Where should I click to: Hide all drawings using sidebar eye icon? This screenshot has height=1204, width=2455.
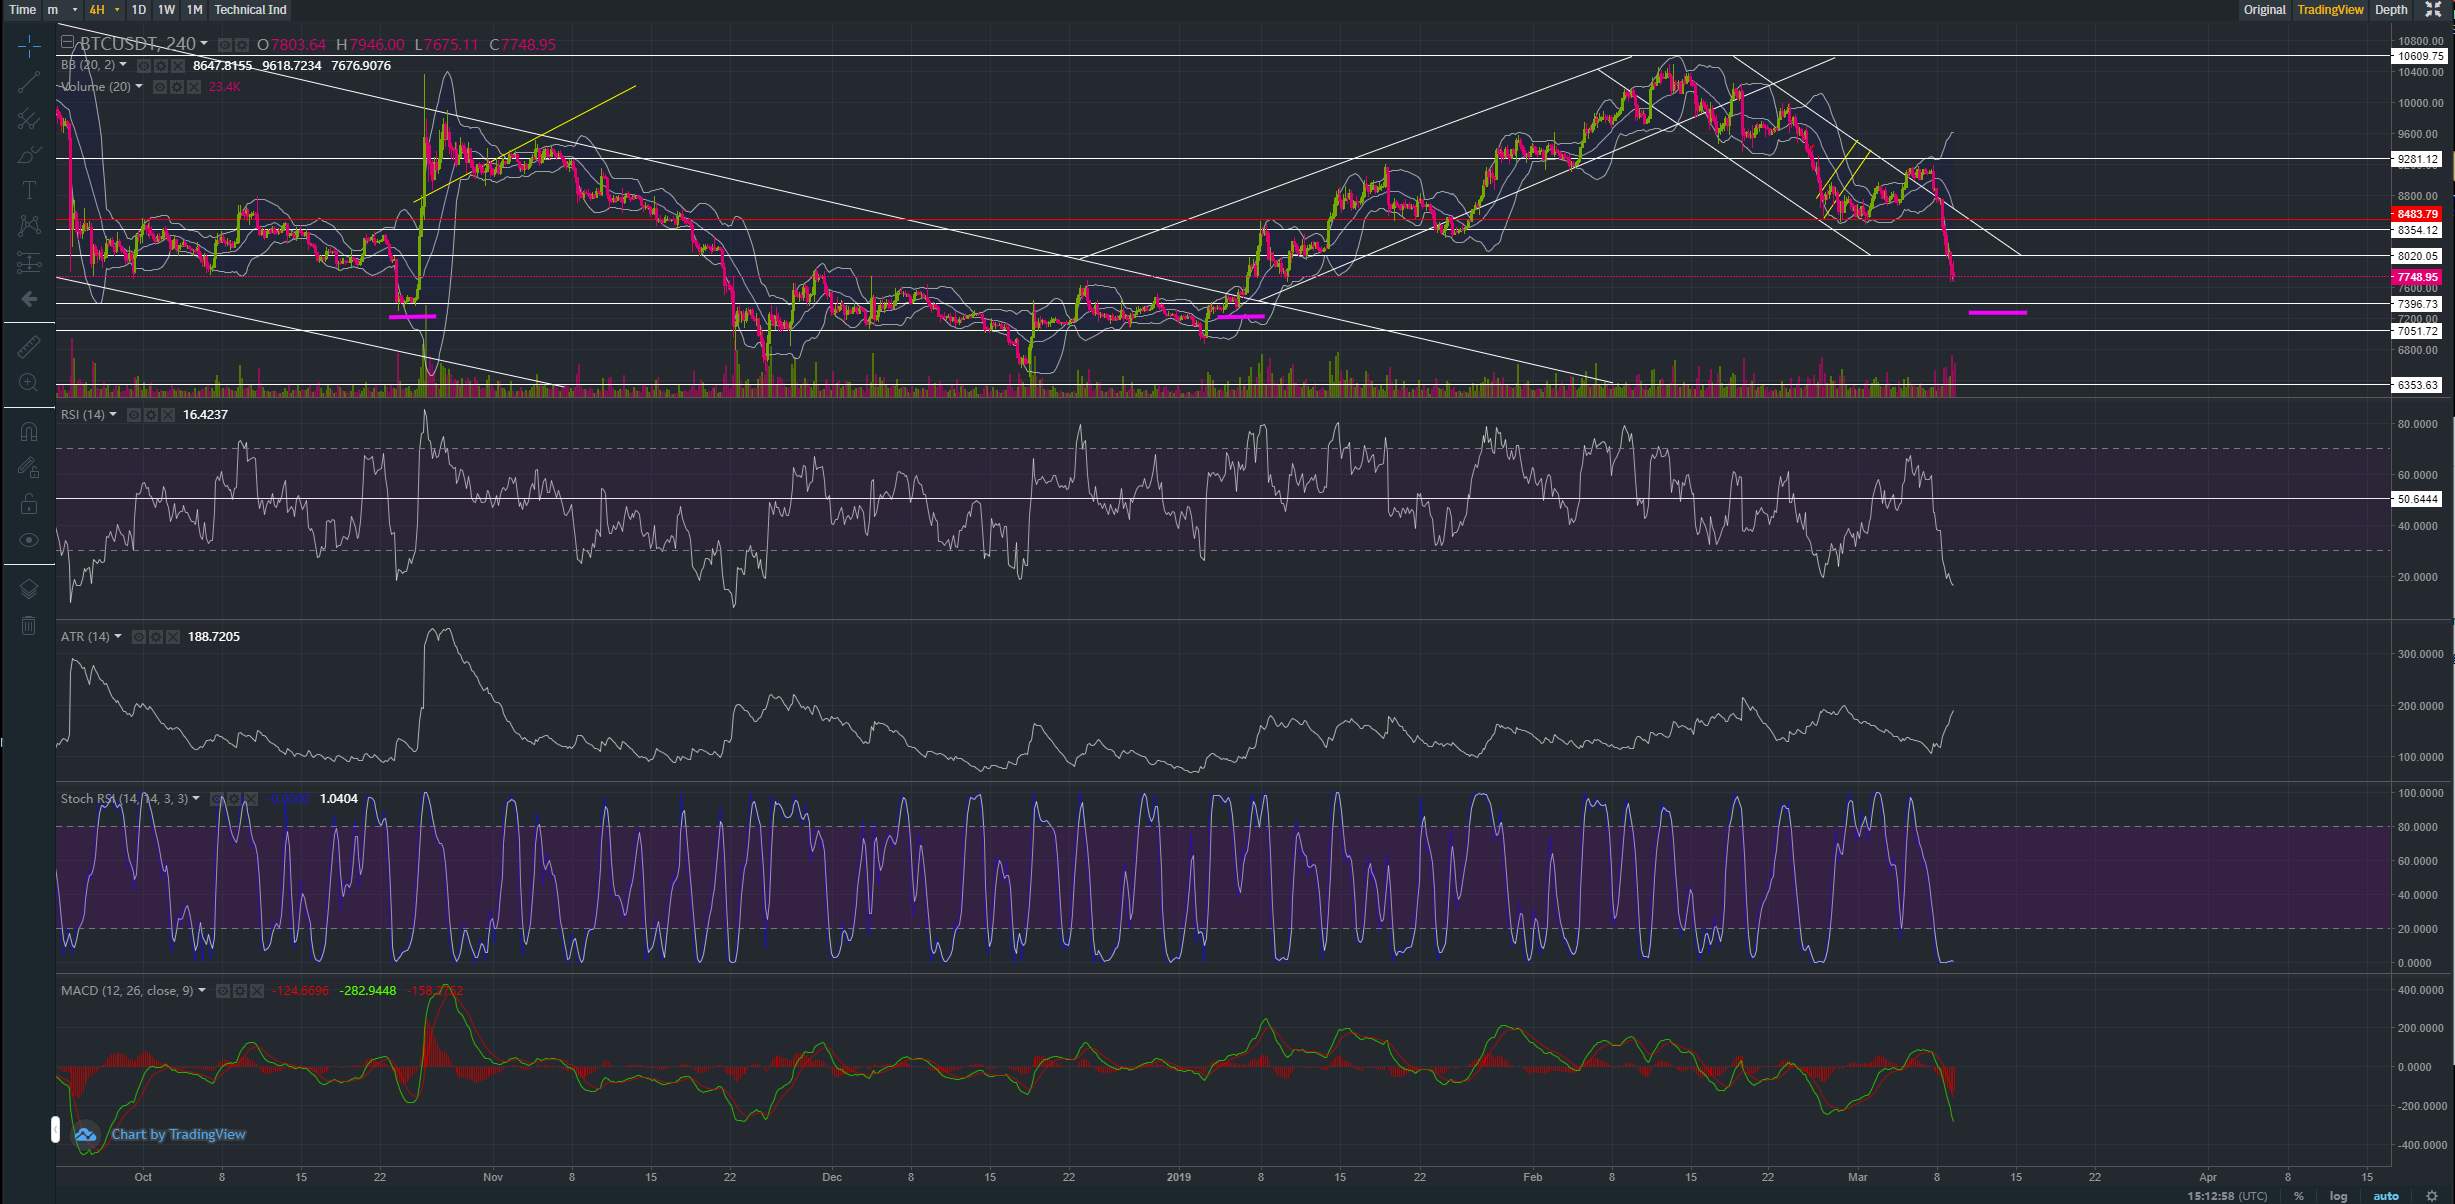(29, 540)
